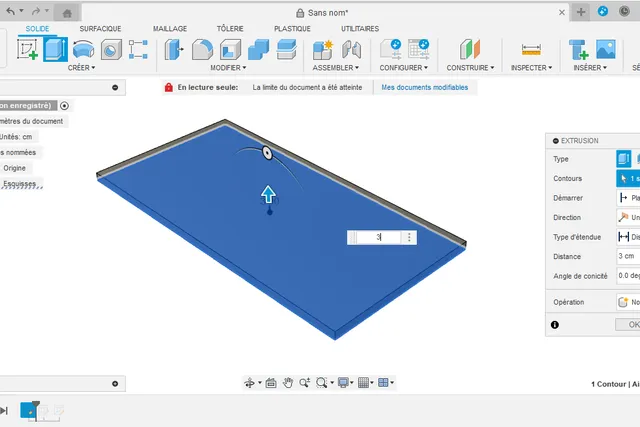Click the Insert Image canvas icon
Image resolution: width=640 pixels, height=427 pixels.
606,49
